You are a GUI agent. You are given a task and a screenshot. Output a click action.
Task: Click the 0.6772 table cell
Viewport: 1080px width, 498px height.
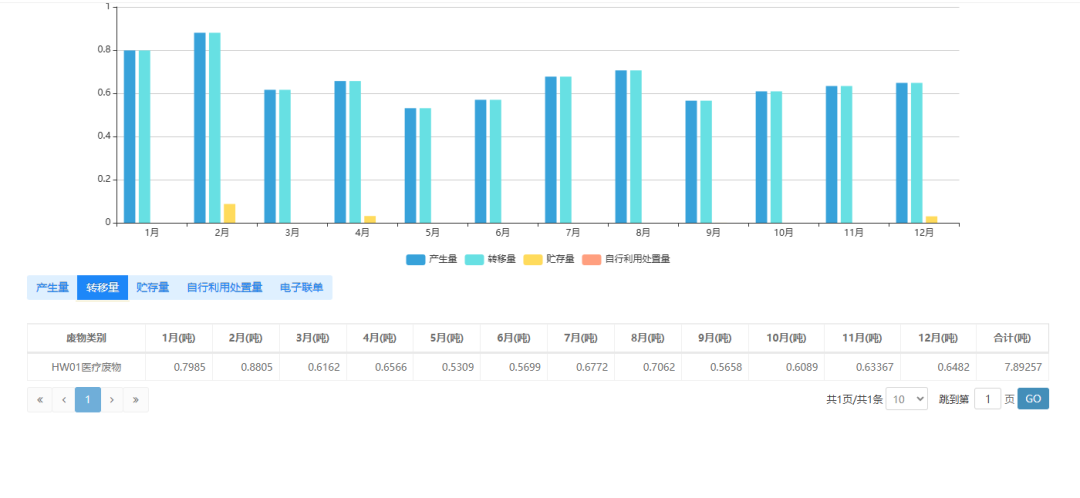coord(581,367)
